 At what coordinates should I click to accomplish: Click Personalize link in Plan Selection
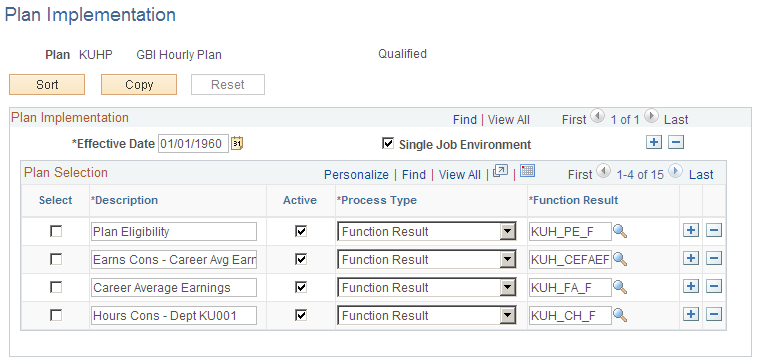pyautogui.click(x=356, y=175)
